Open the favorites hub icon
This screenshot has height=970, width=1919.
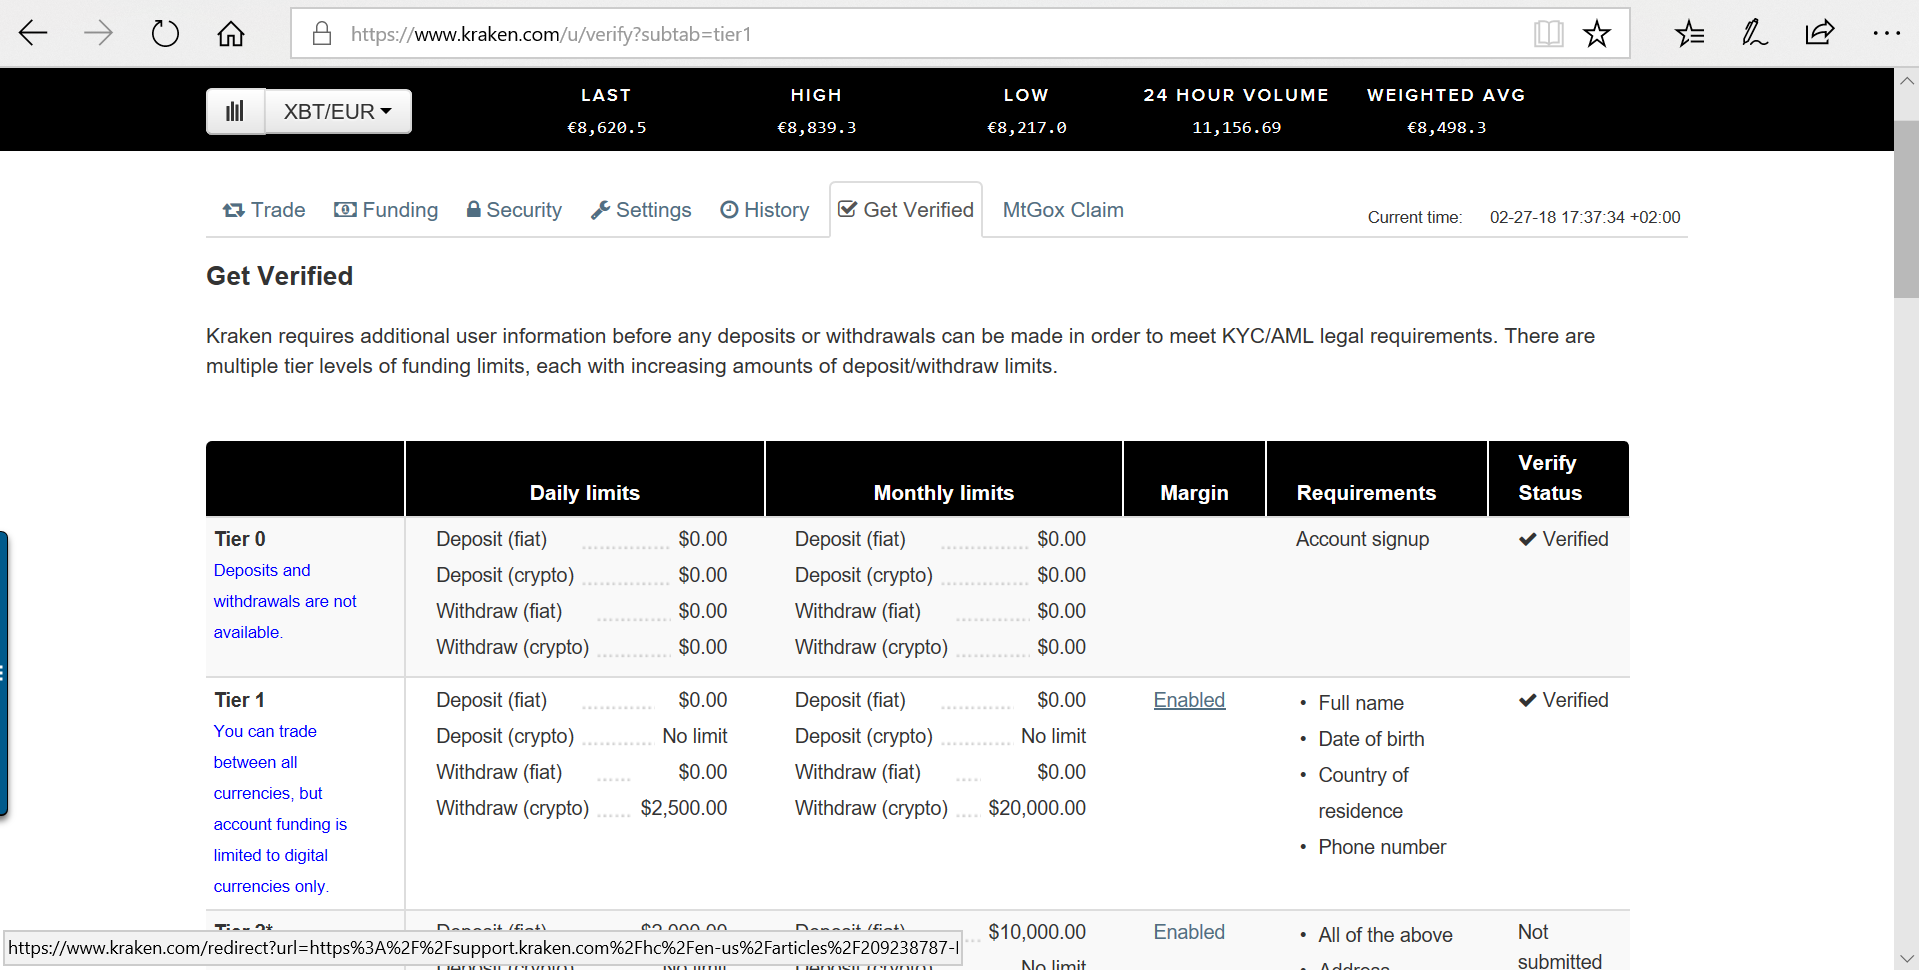(1690, 33)
